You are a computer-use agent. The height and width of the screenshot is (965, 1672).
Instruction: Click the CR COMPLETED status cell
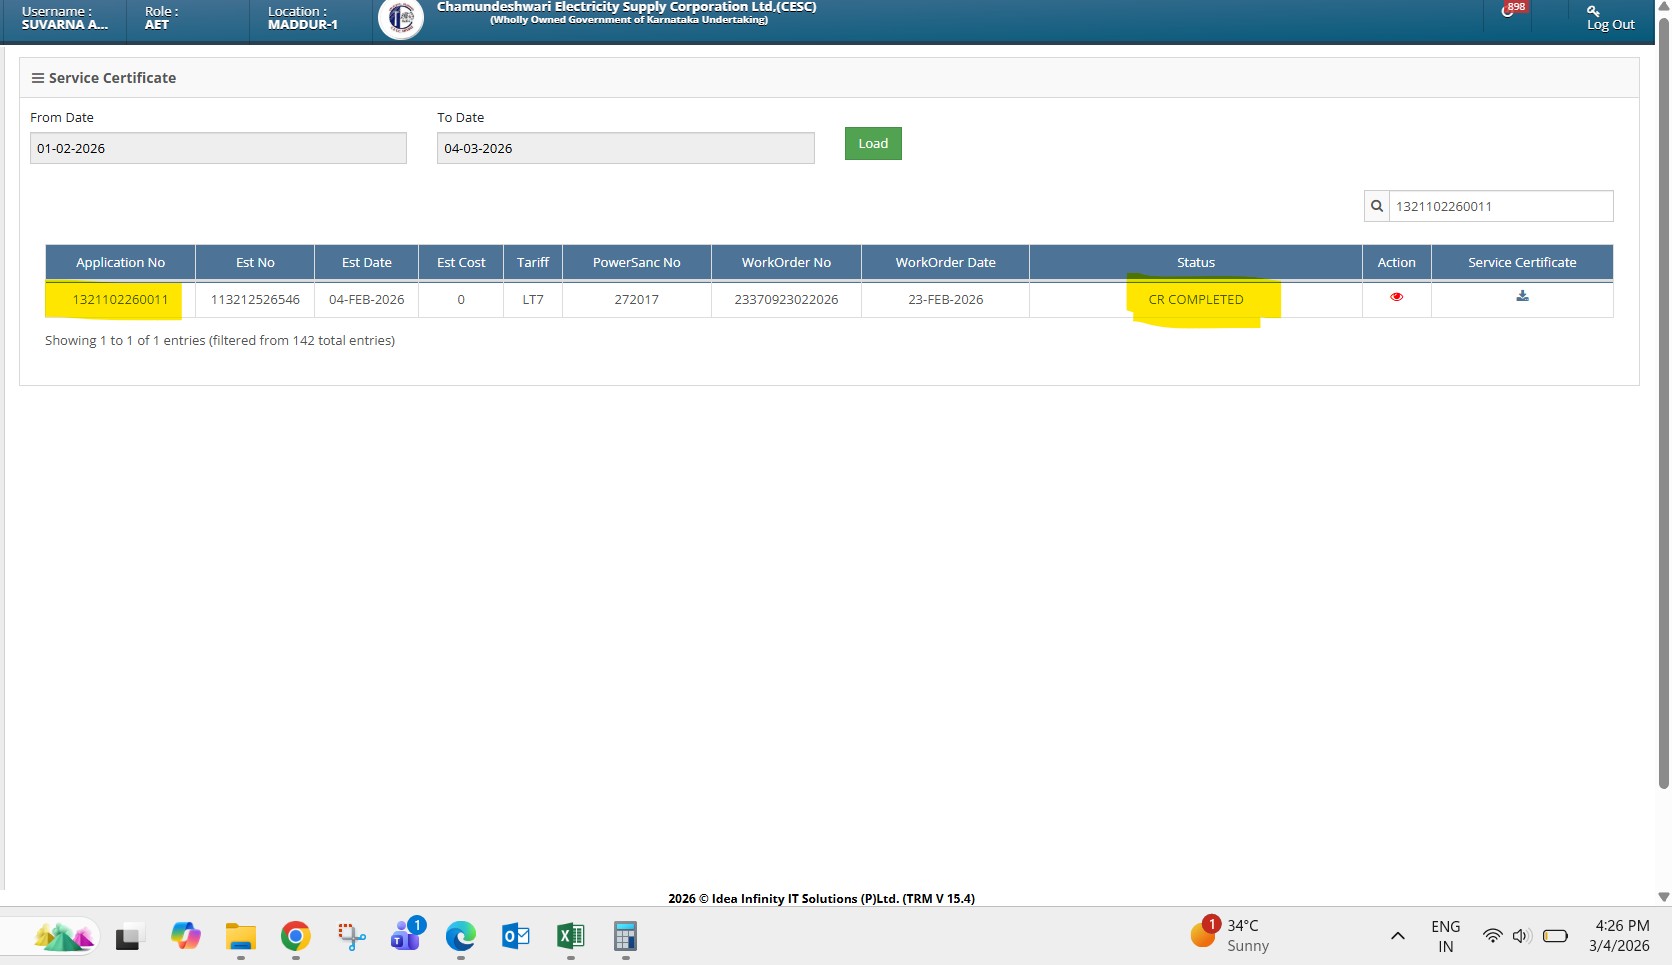click(x=1196, y=299)
